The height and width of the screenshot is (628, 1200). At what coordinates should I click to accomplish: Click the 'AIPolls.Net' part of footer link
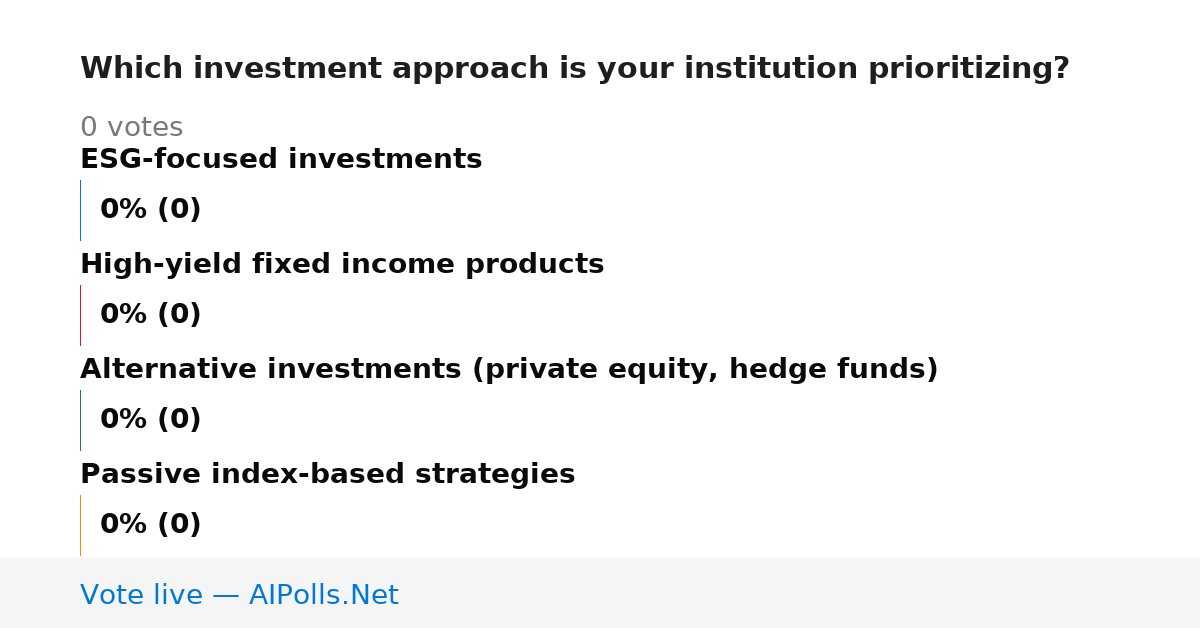pos(324,595)
